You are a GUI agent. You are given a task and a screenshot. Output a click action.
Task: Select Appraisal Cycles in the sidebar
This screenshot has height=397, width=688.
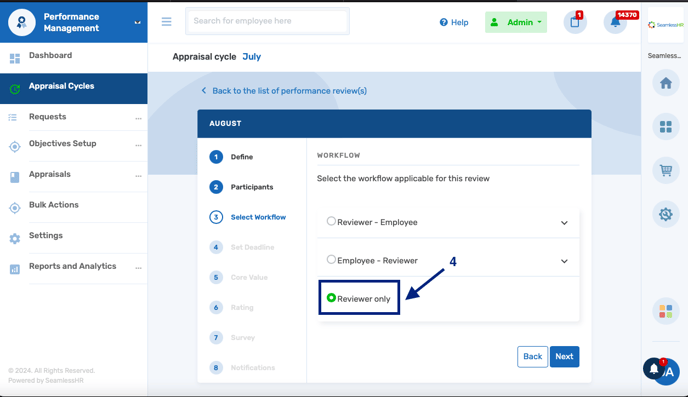point(74,89)
